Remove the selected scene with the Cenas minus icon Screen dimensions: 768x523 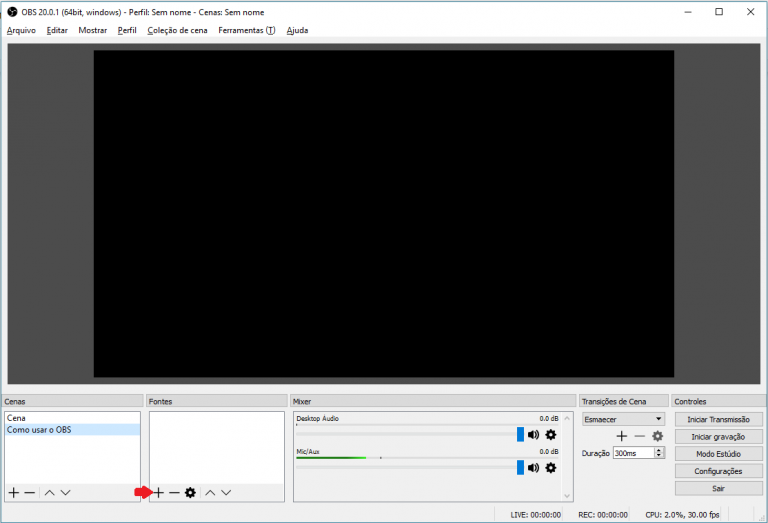30,492
